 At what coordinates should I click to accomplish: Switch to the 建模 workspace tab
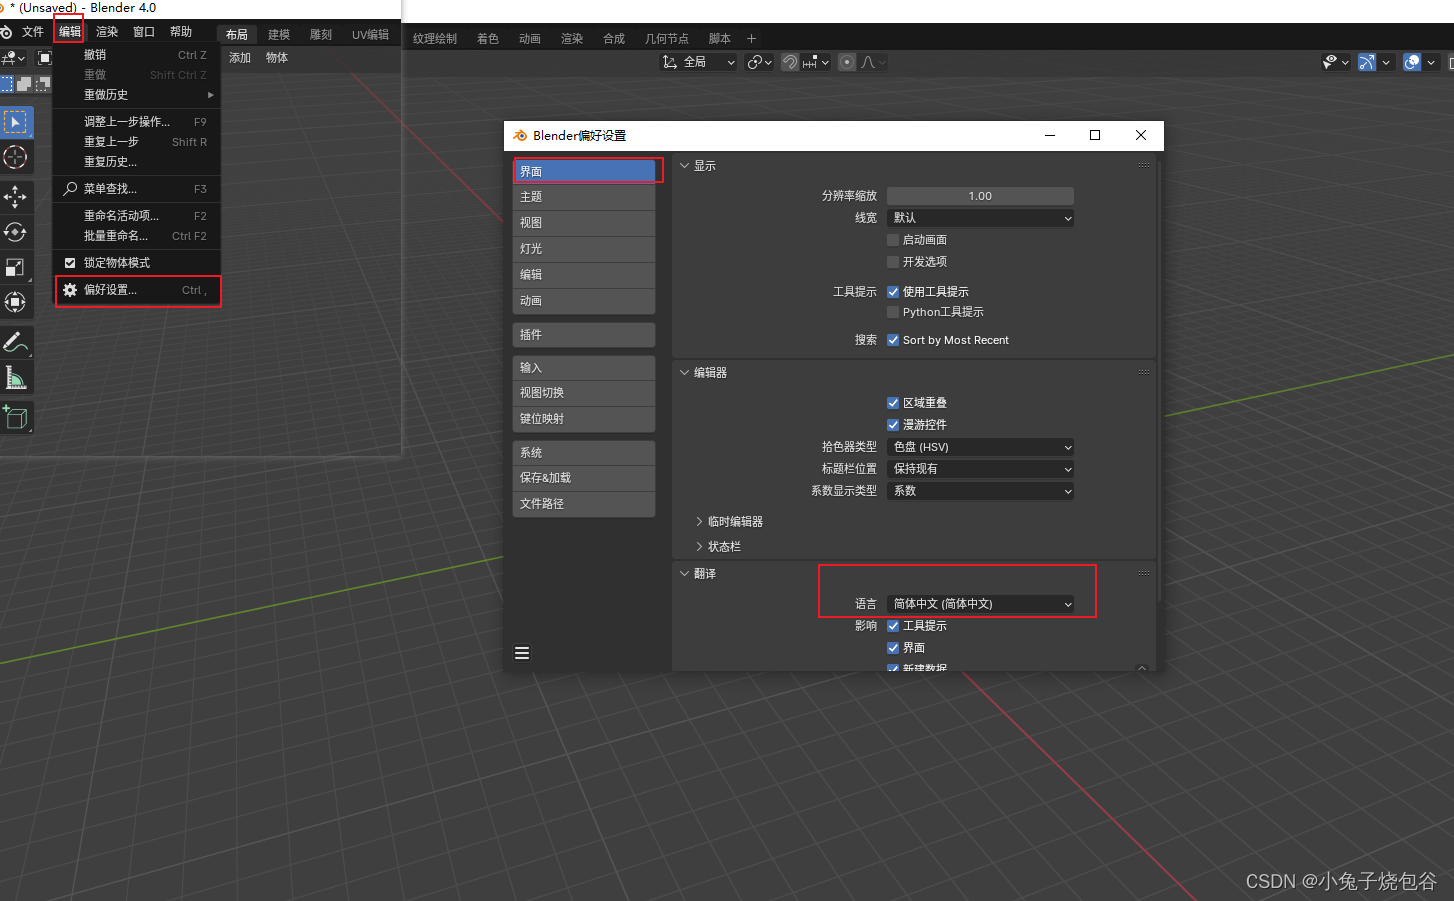pos(279,35)
